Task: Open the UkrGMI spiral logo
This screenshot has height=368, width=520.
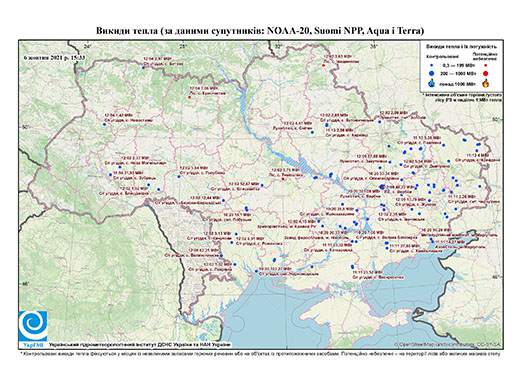Action: click(33, 326)
